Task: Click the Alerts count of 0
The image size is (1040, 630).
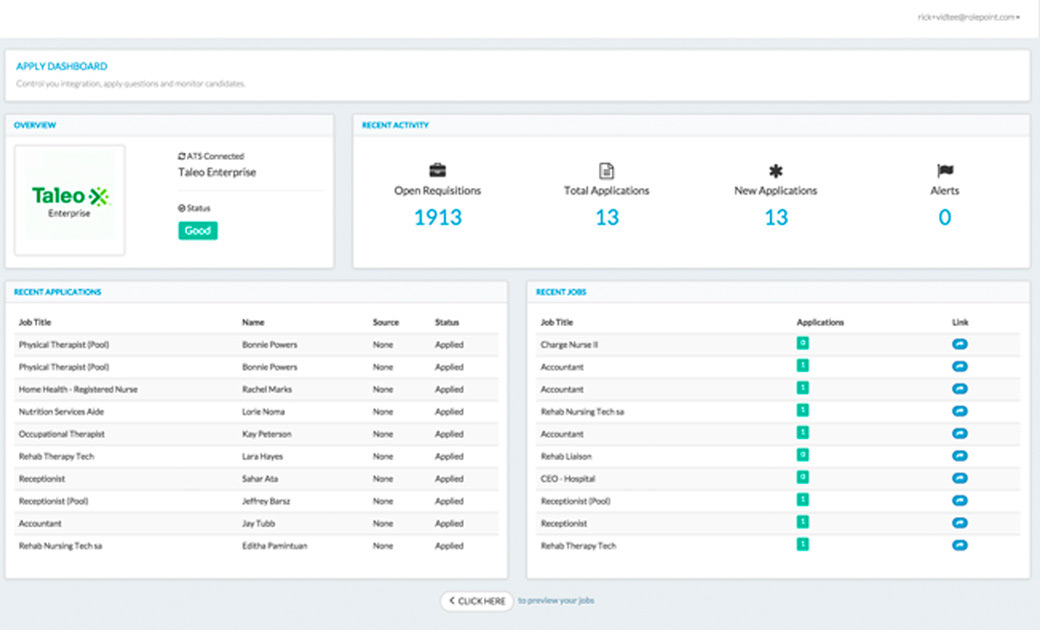Action: (944, 217)
